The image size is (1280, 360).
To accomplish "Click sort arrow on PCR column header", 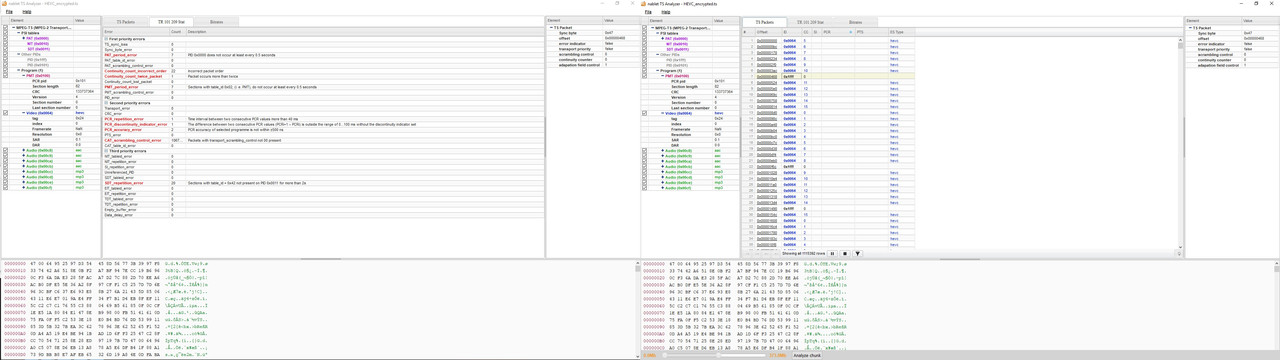I will tap(851, 32).
